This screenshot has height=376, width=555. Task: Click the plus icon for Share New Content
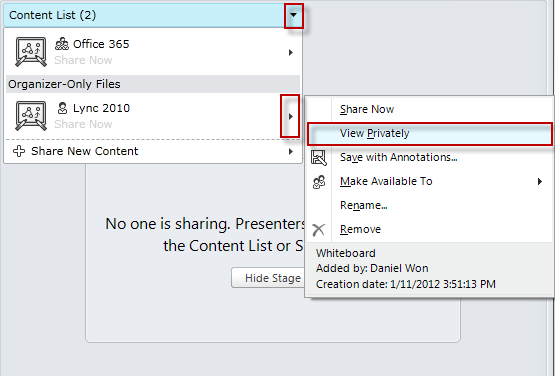(19, 151)
